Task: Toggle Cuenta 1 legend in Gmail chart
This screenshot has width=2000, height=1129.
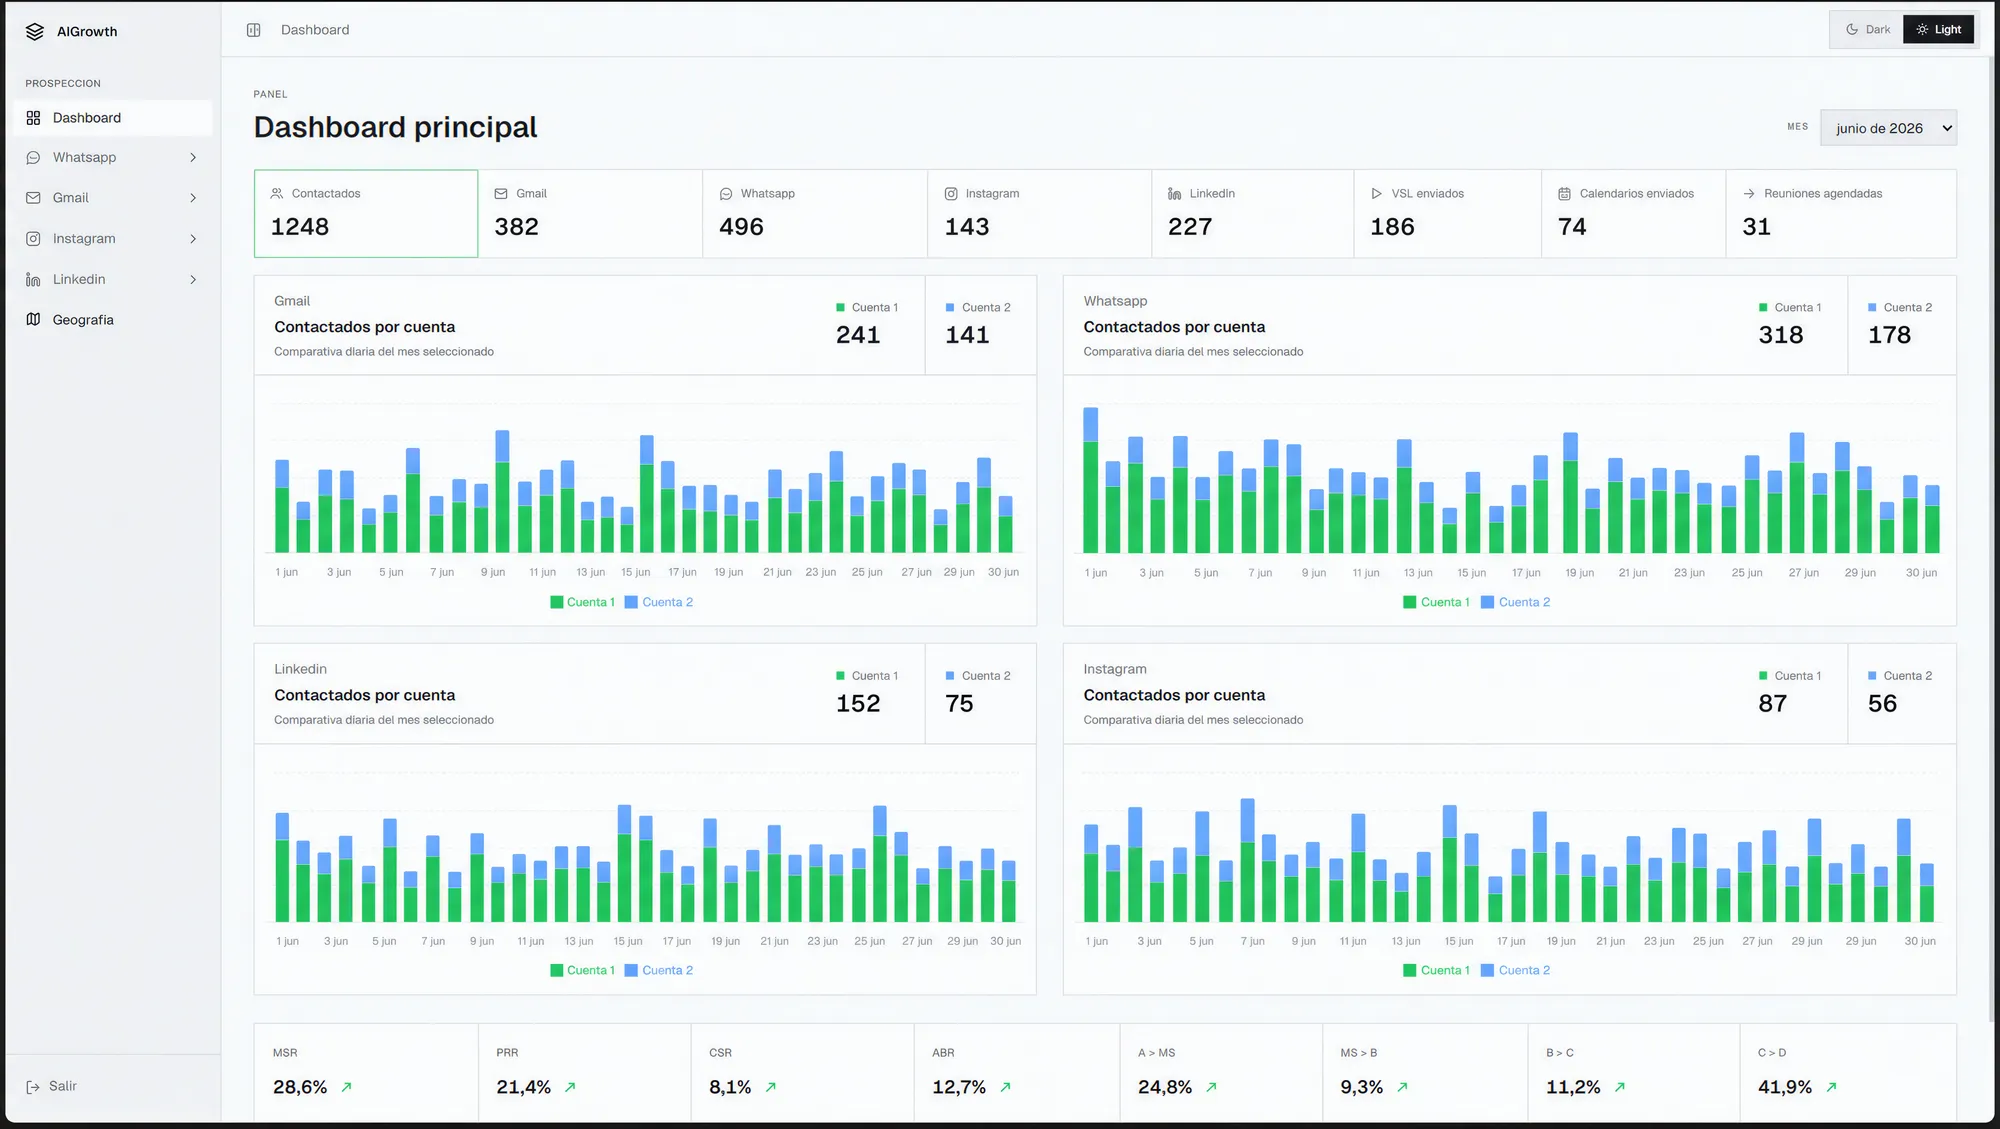Action: tap(582, 602)
